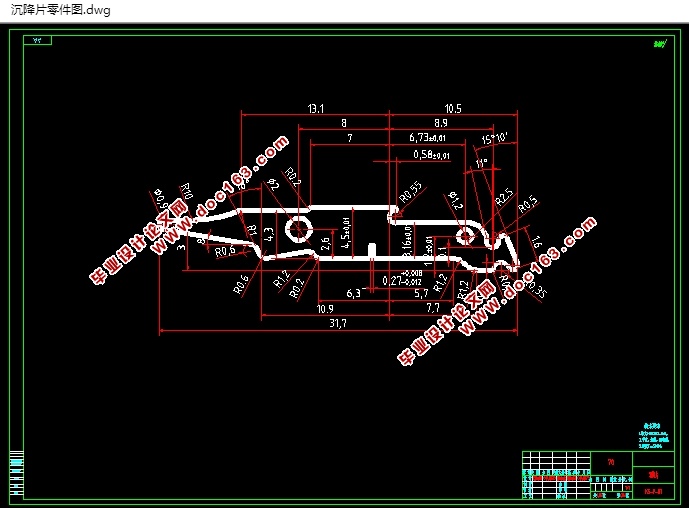Select the 6.73±0.01 tolerance dimension
Image resolution: width=689 pixels, height=508 pixels.
point(428,137)
